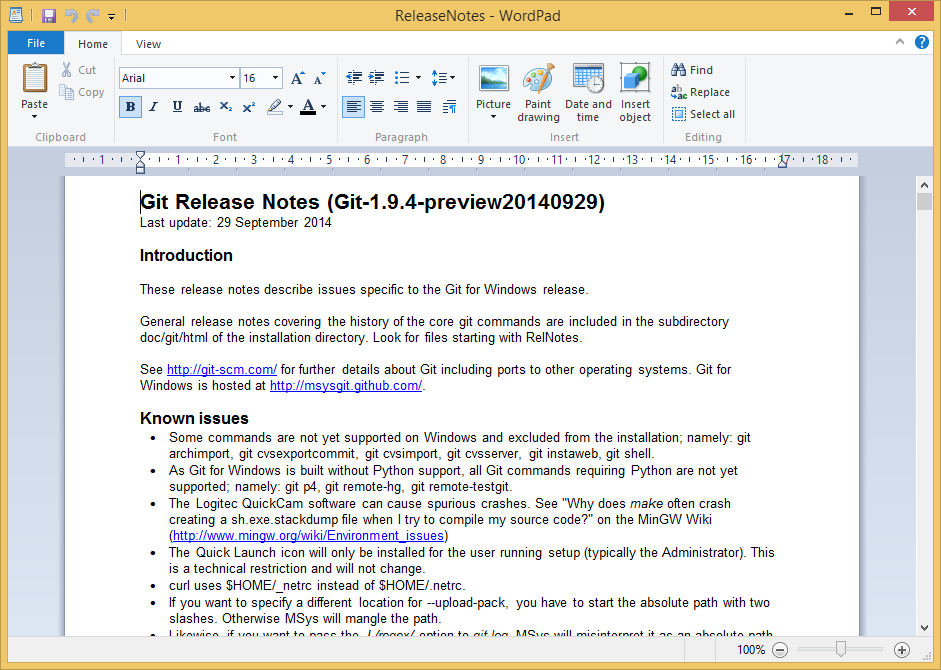941x670 pixels.
Task: Apply the font text color
Action: [308, 107]
